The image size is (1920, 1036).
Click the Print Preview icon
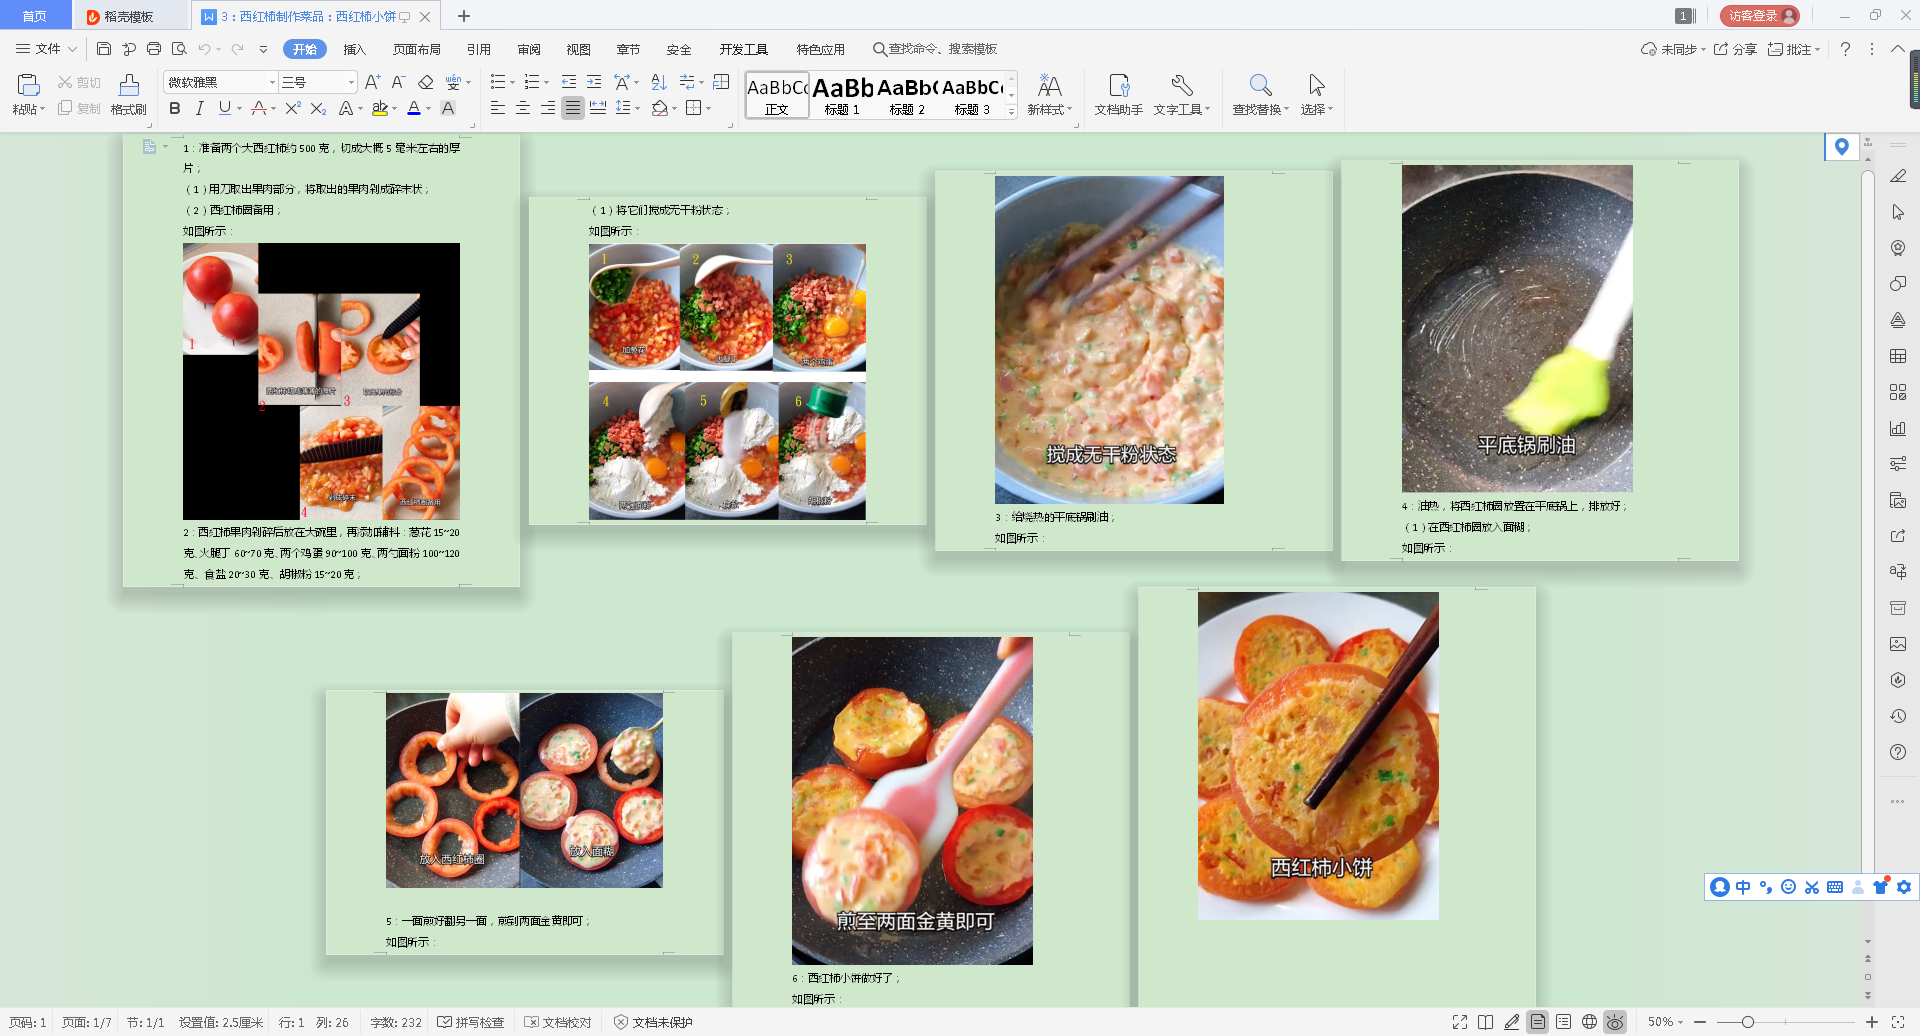[179, 49]
